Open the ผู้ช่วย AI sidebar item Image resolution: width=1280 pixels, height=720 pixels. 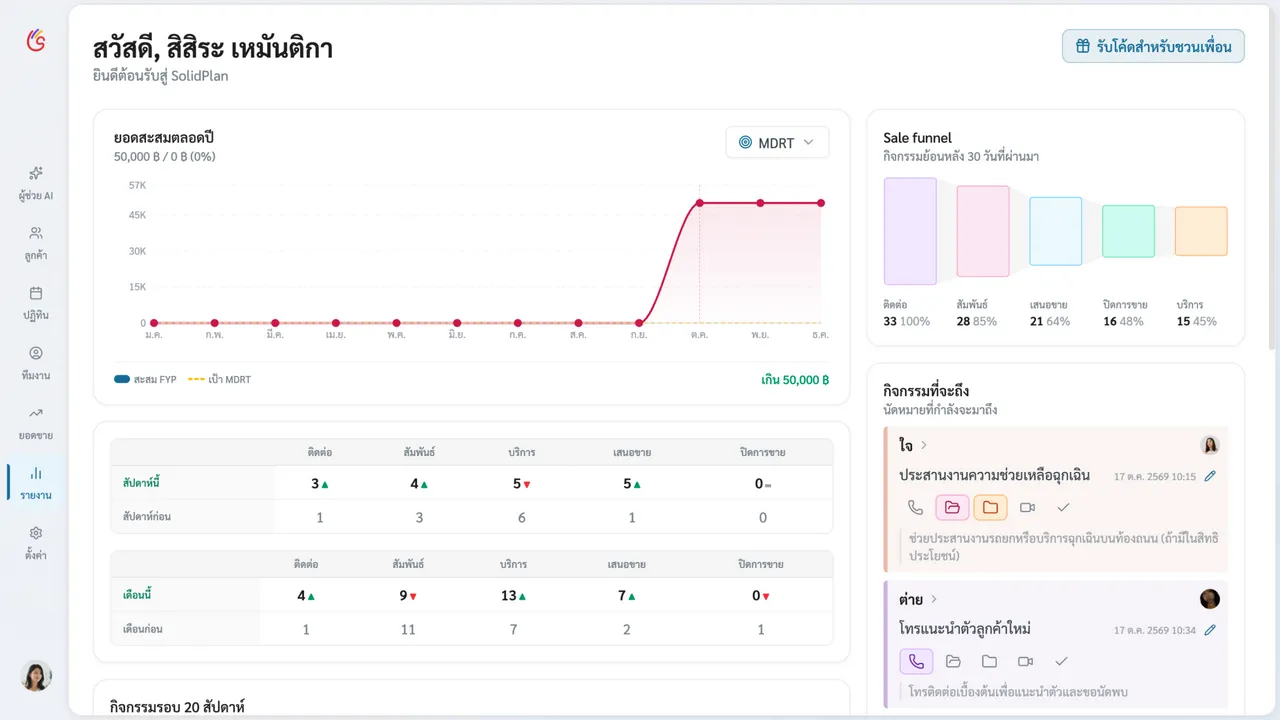36,183
